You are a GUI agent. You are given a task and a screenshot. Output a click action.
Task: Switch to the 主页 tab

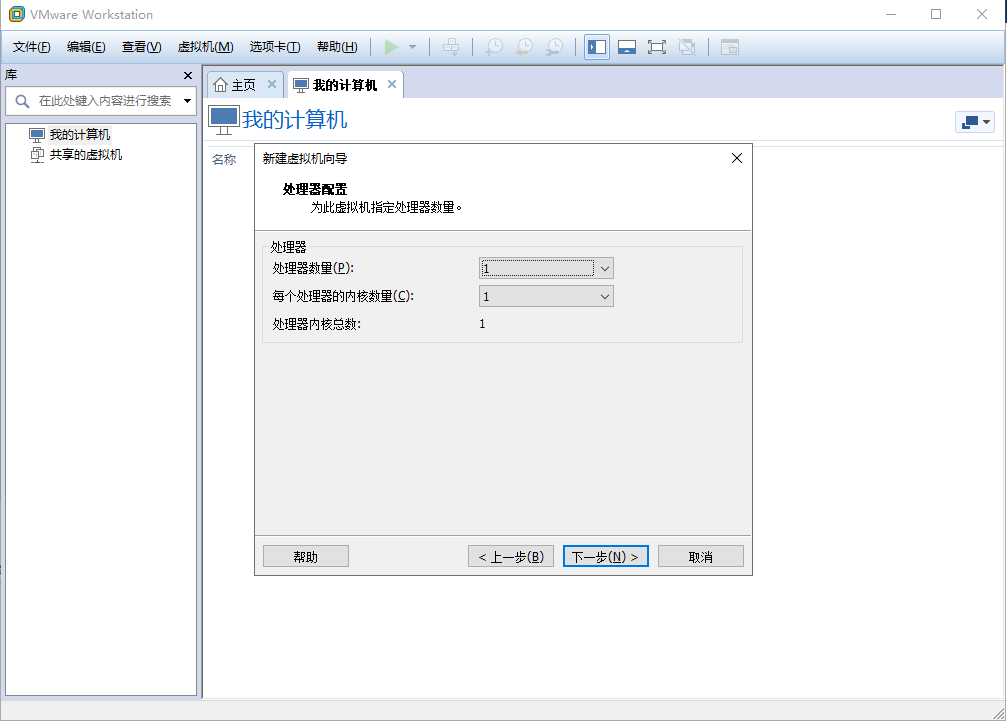click(x=243, y=85)
